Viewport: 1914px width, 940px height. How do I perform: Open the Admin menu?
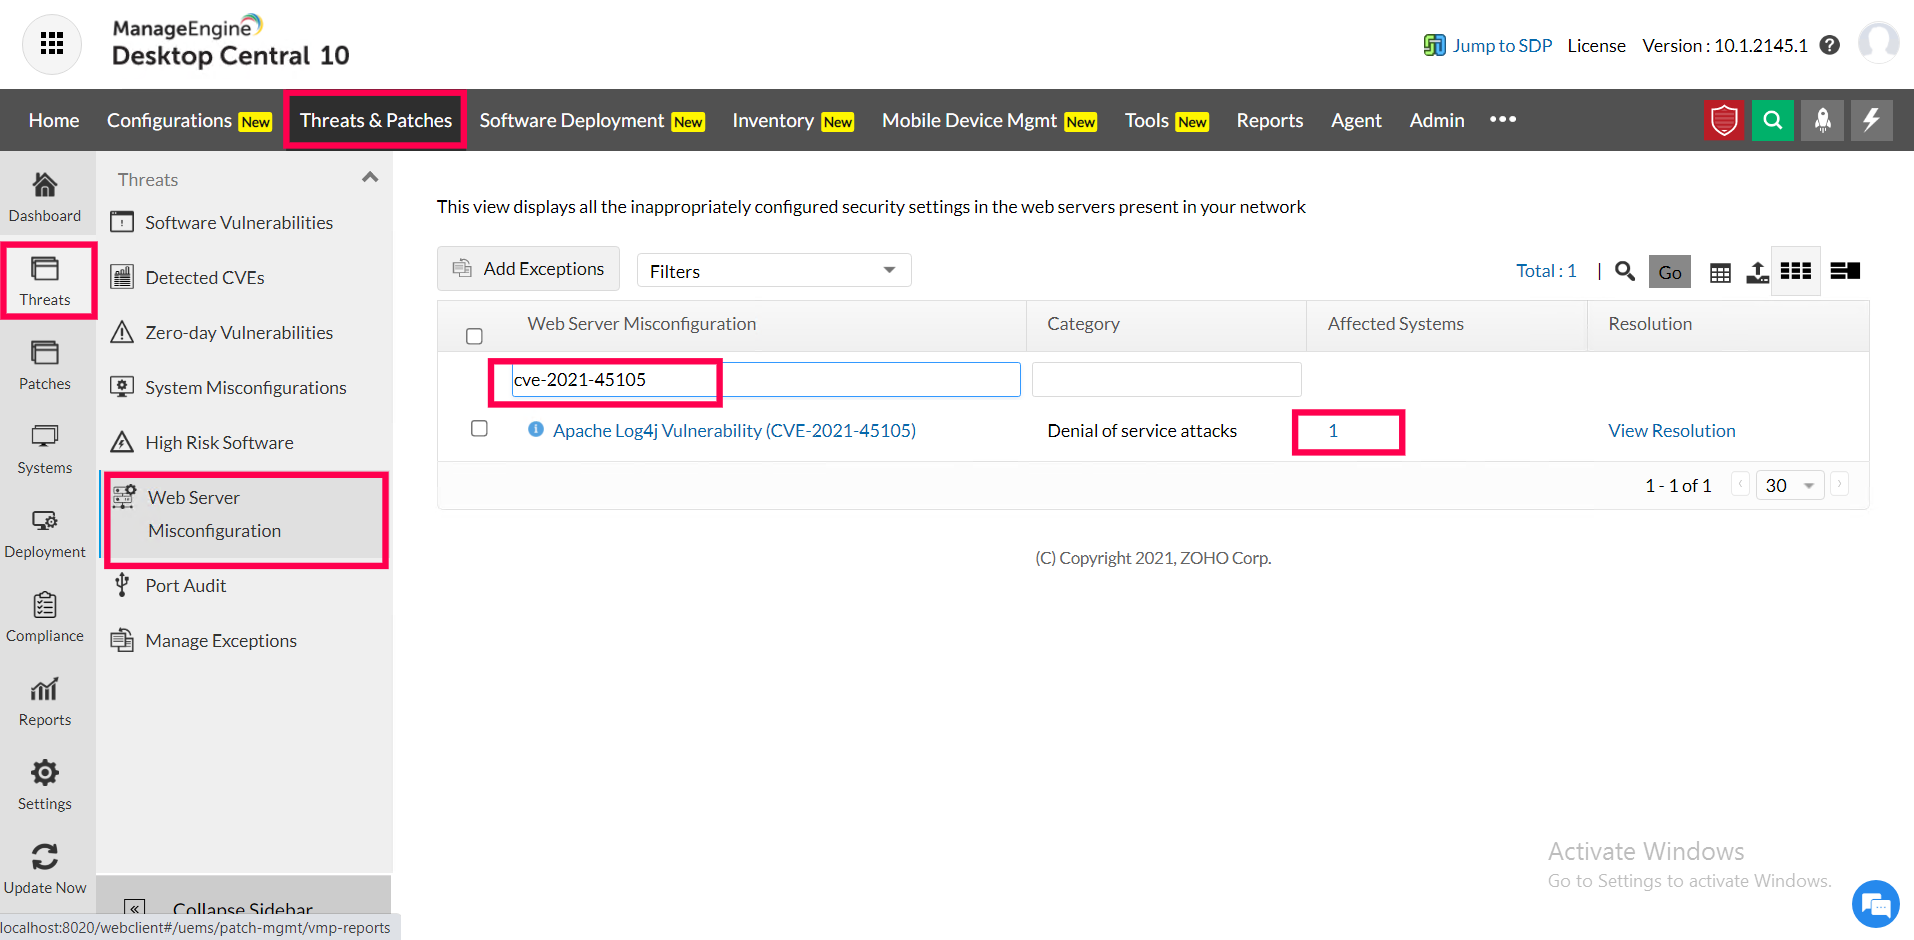pos(1437,120)
